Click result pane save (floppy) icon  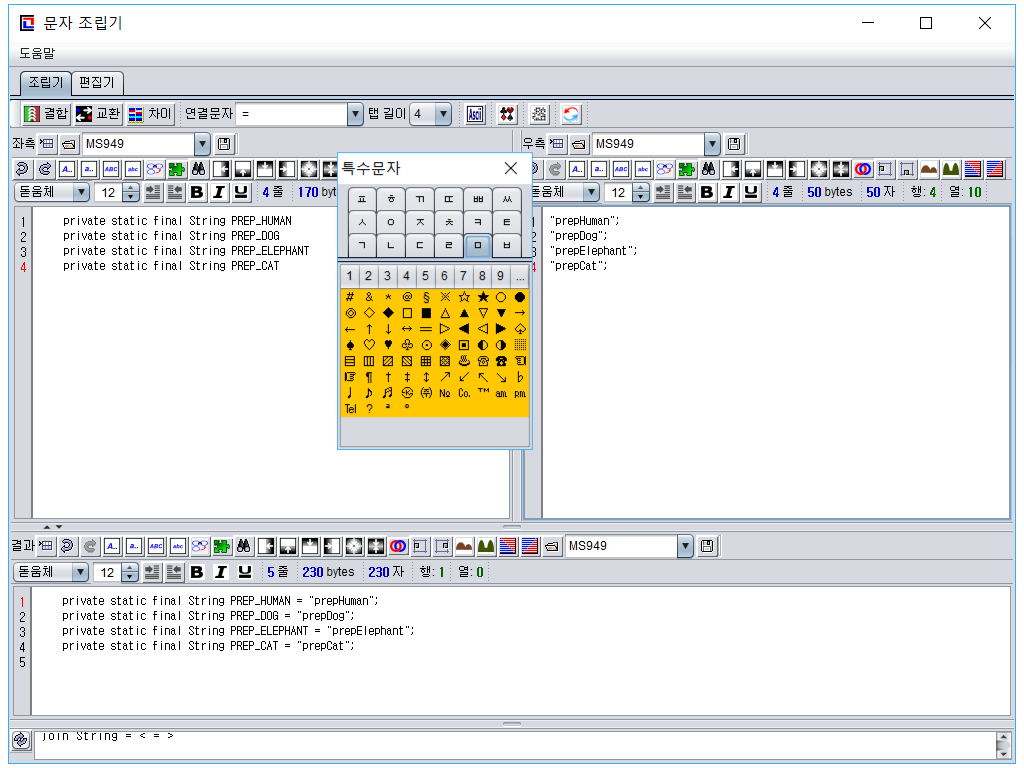pyautogui.click(x=707, y=546)
